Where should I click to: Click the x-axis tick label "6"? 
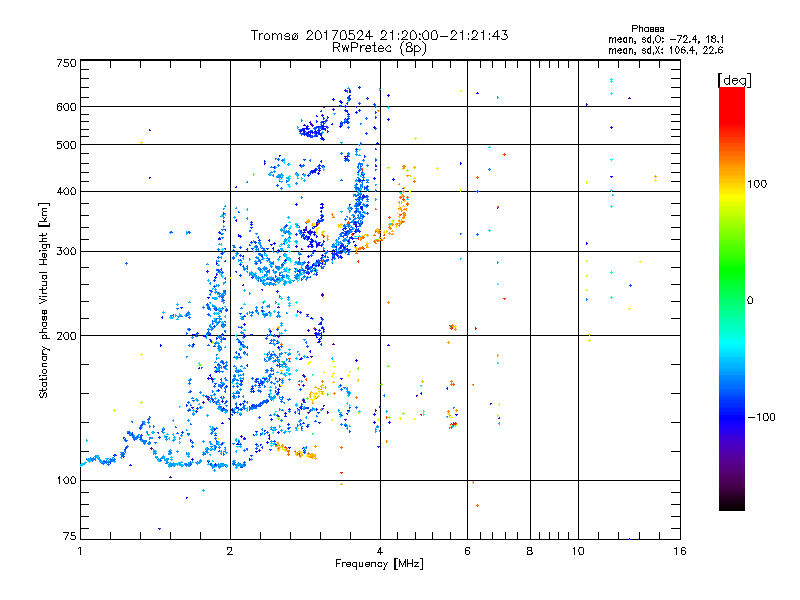click(x=467, y=551)
